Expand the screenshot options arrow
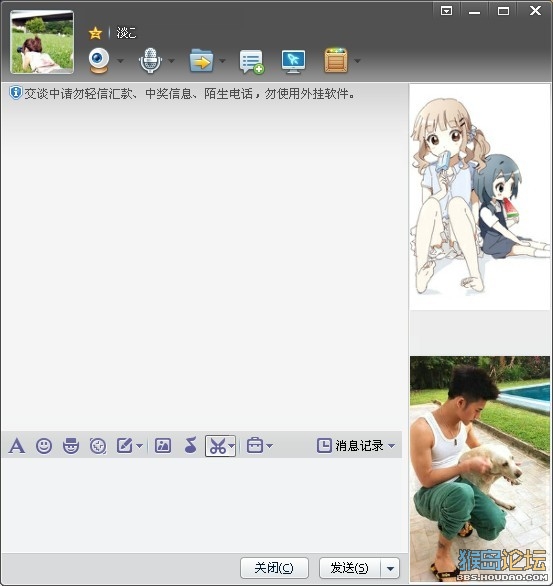Screen dimensions: 553x586 click(232, 446)
